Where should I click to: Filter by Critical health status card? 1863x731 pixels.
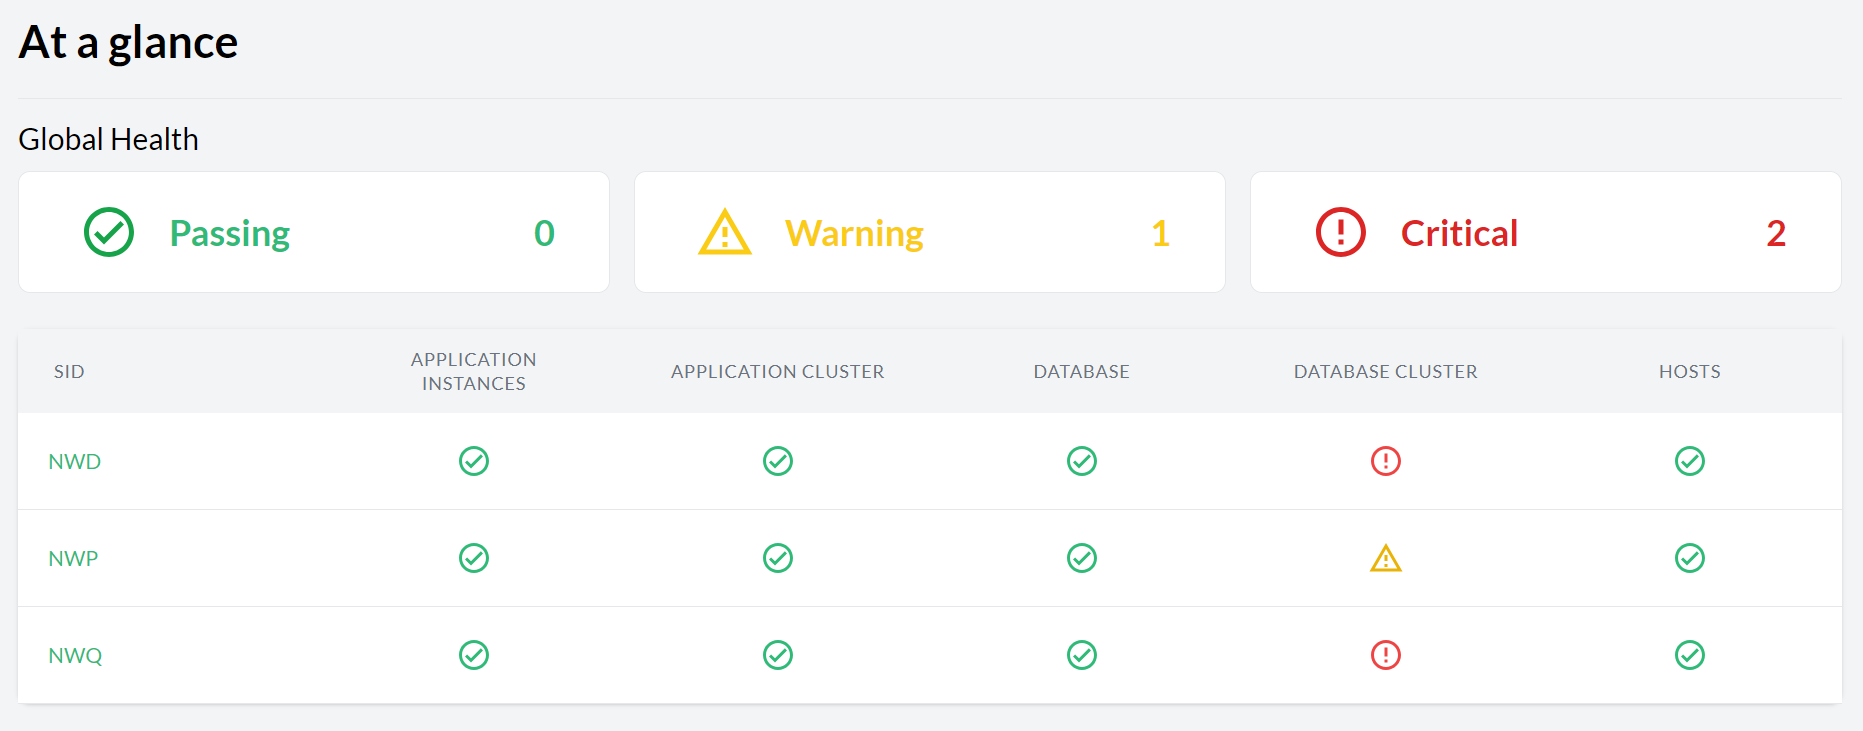tap(1545, 232)
